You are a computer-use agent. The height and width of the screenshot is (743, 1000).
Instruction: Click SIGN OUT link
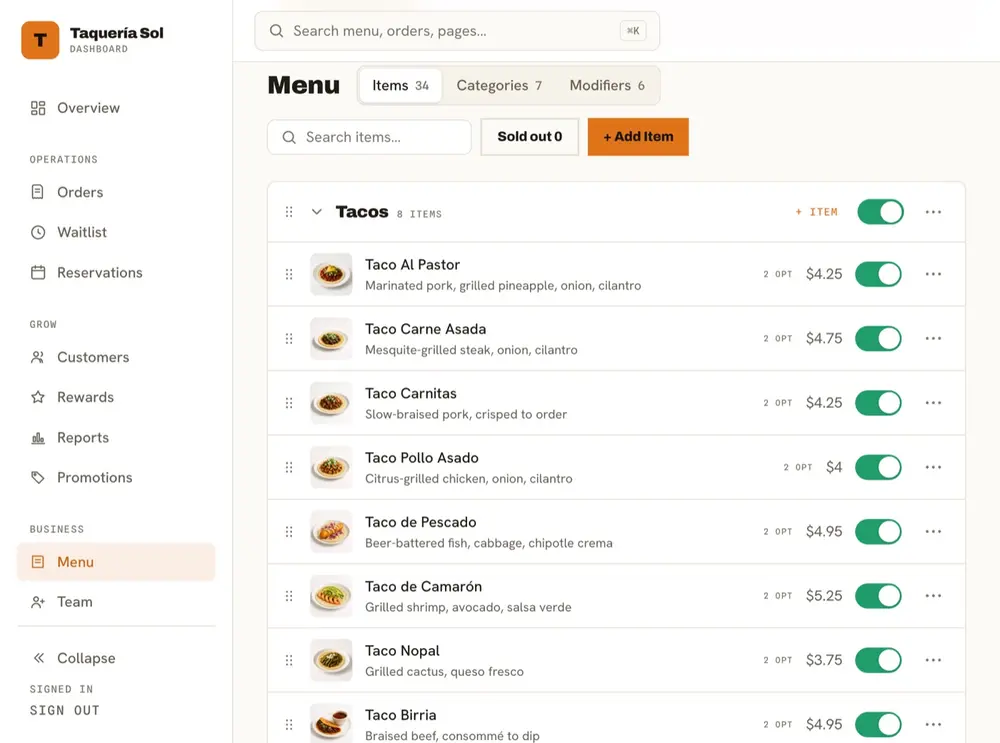click(64, 710)
